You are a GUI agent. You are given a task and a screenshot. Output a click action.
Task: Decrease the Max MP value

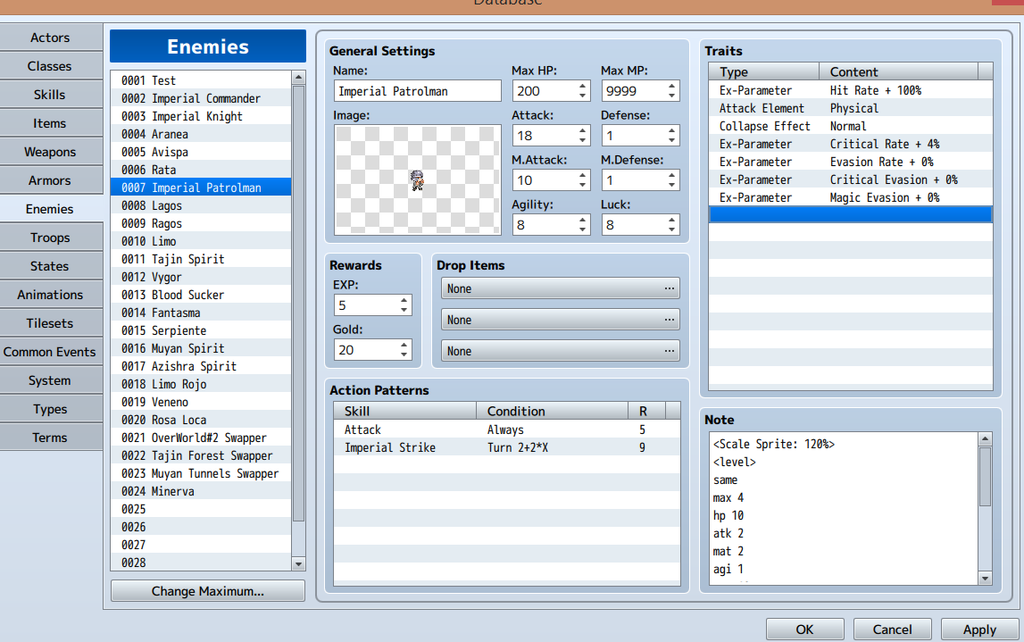click(672, 96)
